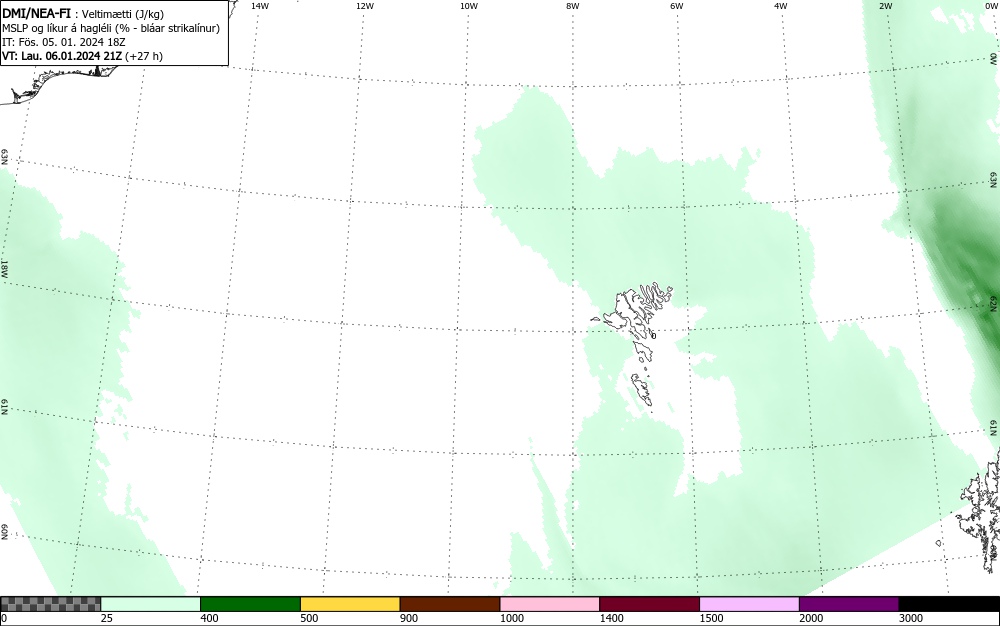Click the 12W longitude label
Screen dimensions: 1000x626
pos(365,6)
